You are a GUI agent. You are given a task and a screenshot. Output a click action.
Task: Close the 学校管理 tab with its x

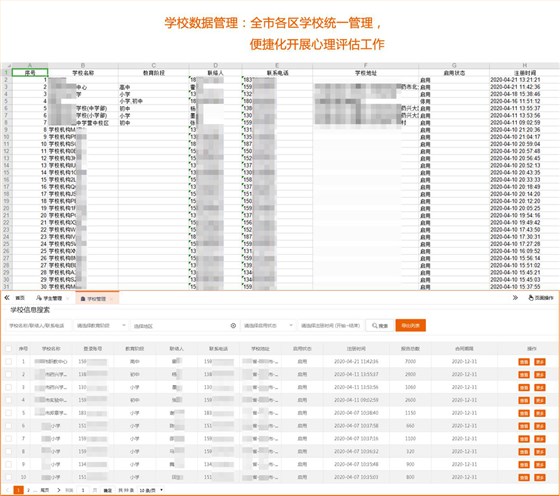click(112, 299)
